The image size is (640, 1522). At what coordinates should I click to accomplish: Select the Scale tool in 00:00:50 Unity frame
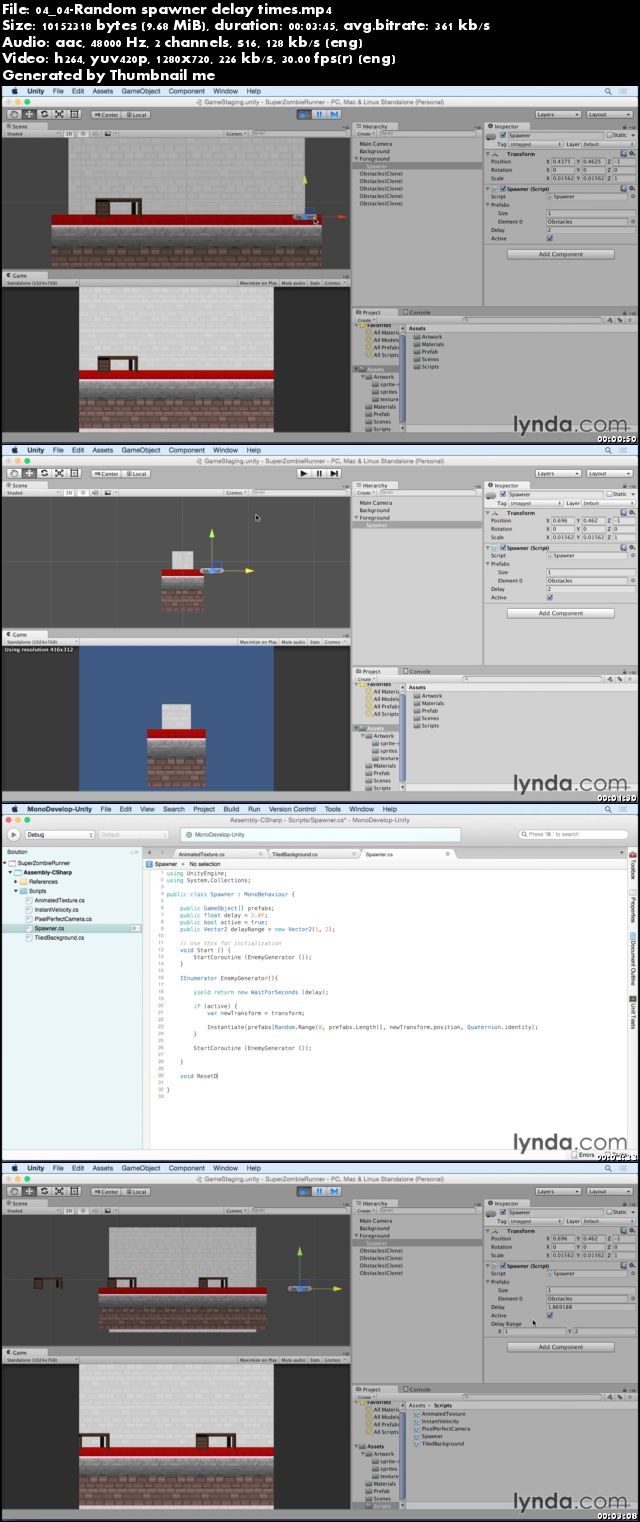[x=59, y=114]
